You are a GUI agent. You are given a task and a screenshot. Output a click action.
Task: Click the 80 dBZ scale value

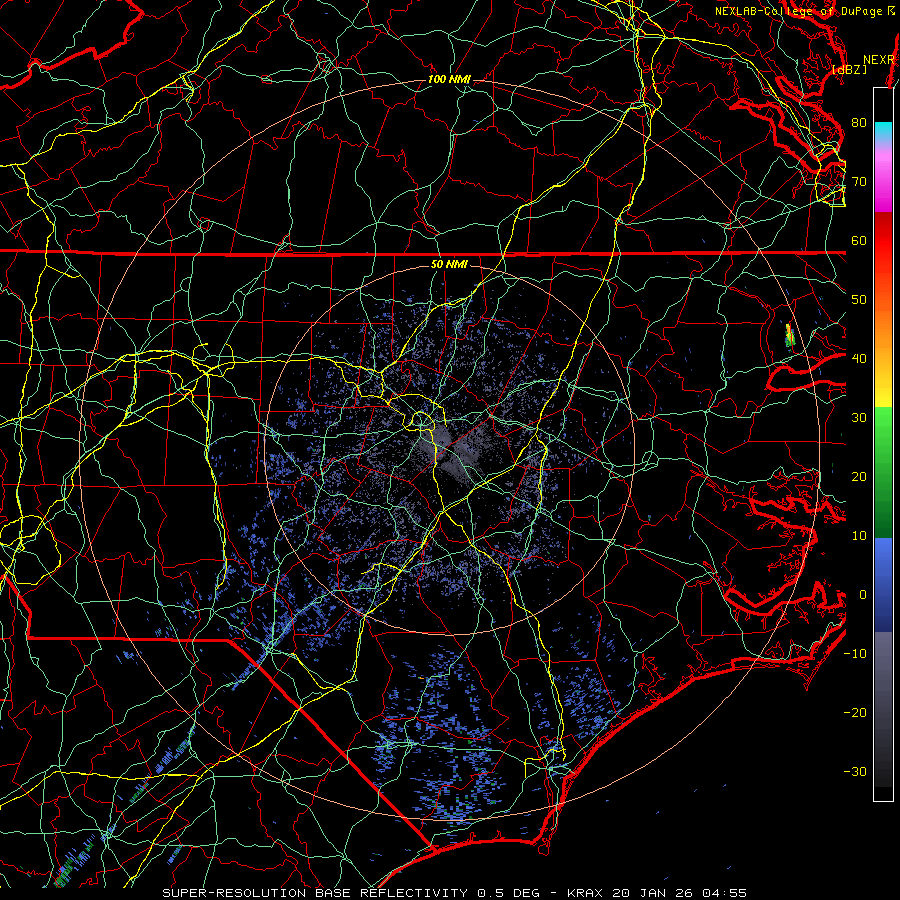click(x=859, y=122)
